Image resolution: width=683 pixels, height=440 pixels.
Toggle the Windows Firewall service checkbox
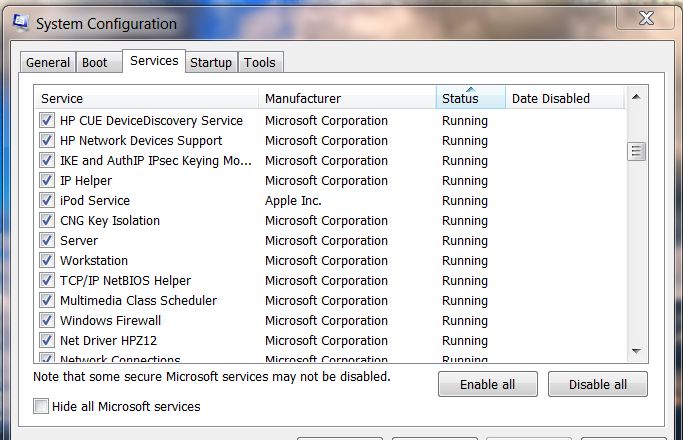click(47, 321)
